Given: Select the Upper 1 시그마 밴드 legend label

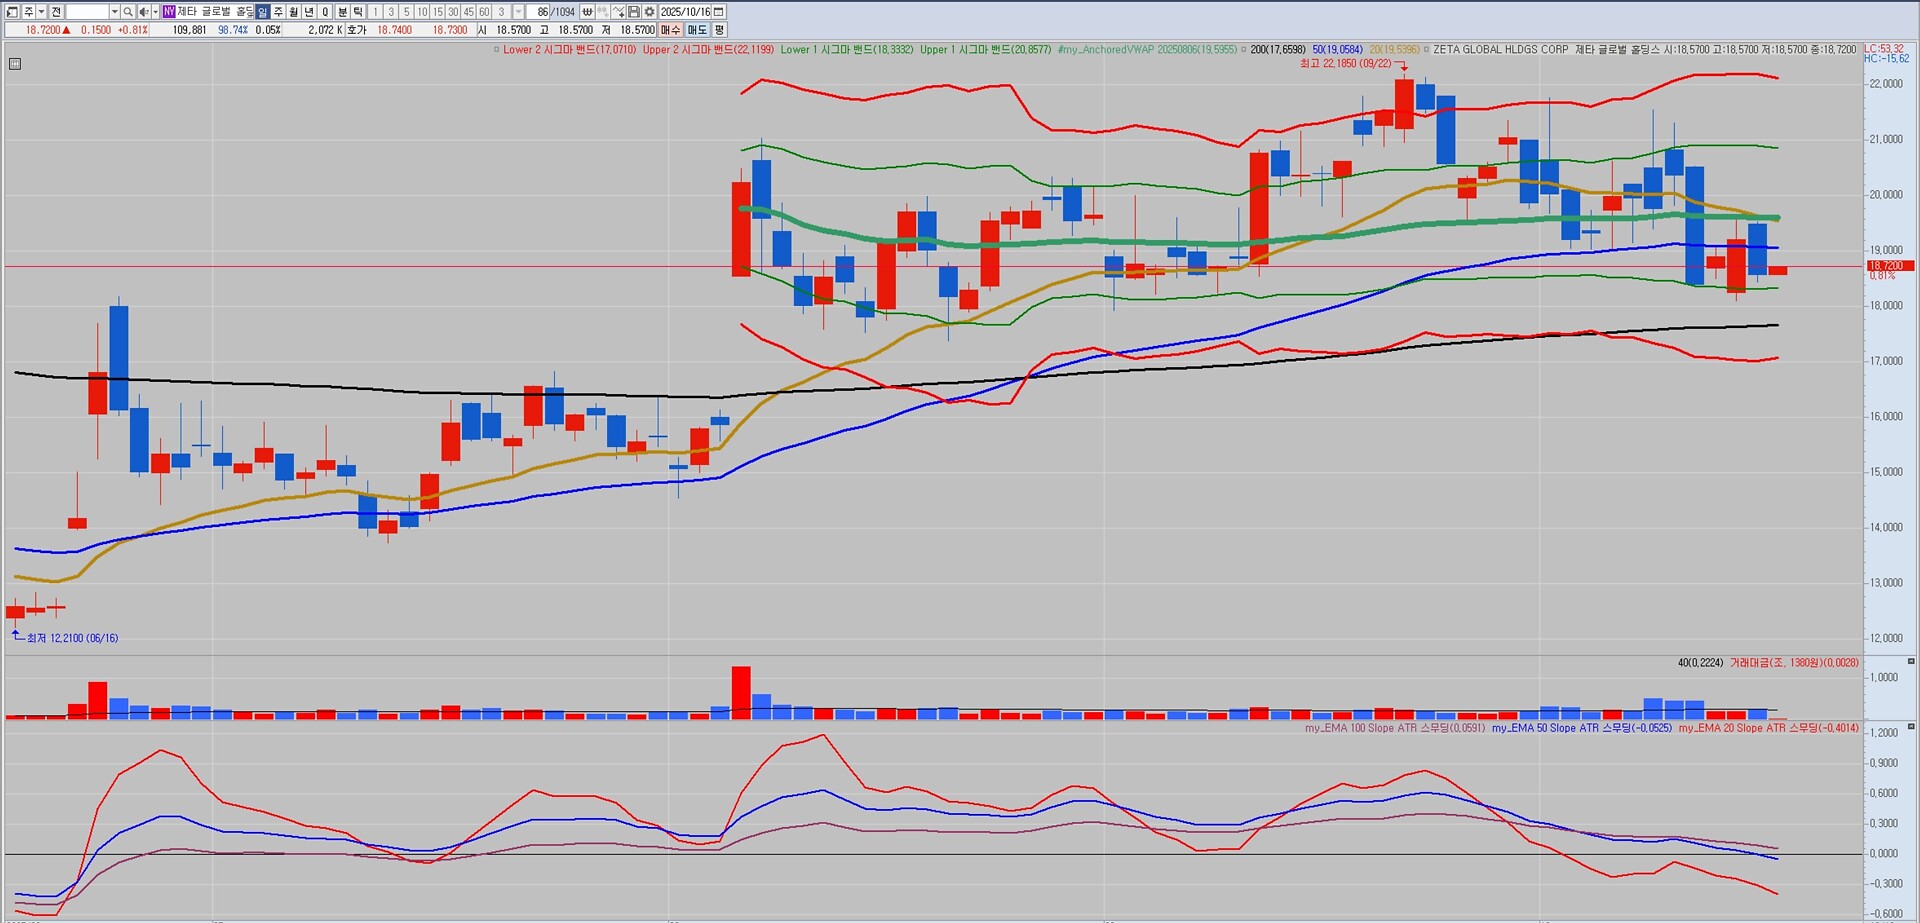Looking at the screenshot, I should tap(985, 49).
